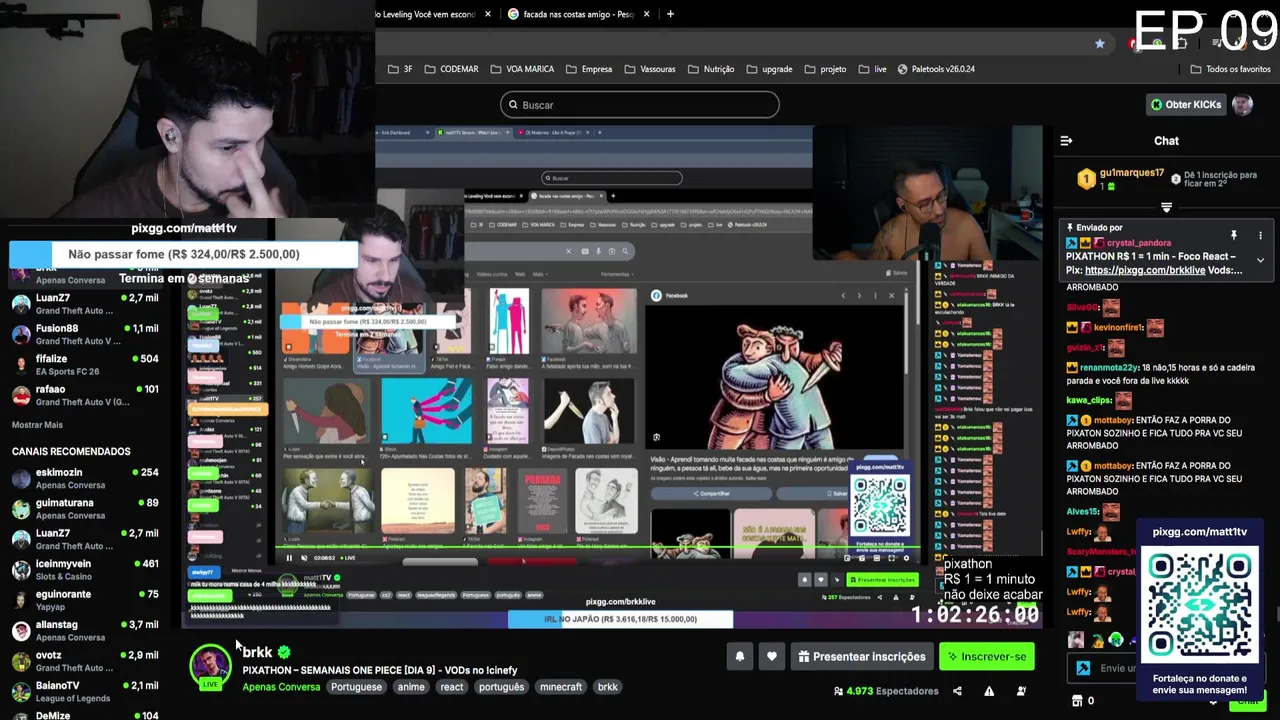Select the react tag
This screenshot has height=720, width=1280.
tap(452, 687)
